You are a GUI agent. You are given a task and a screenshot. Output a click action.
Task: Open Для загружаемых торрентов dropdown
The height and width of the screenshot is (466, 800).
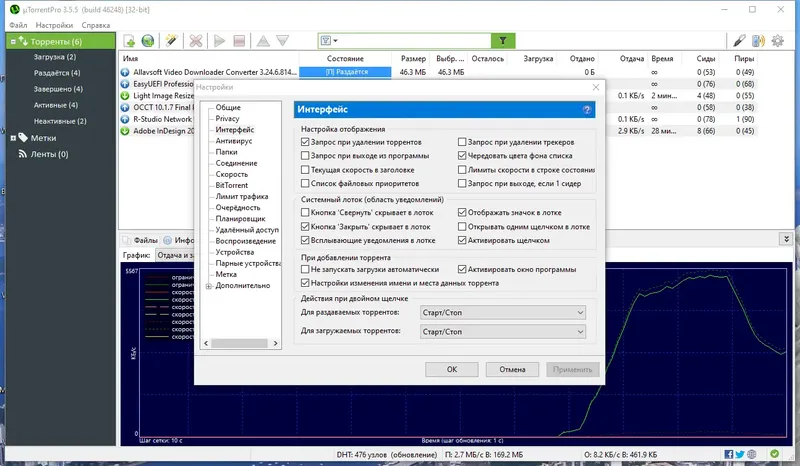point(503,331)
